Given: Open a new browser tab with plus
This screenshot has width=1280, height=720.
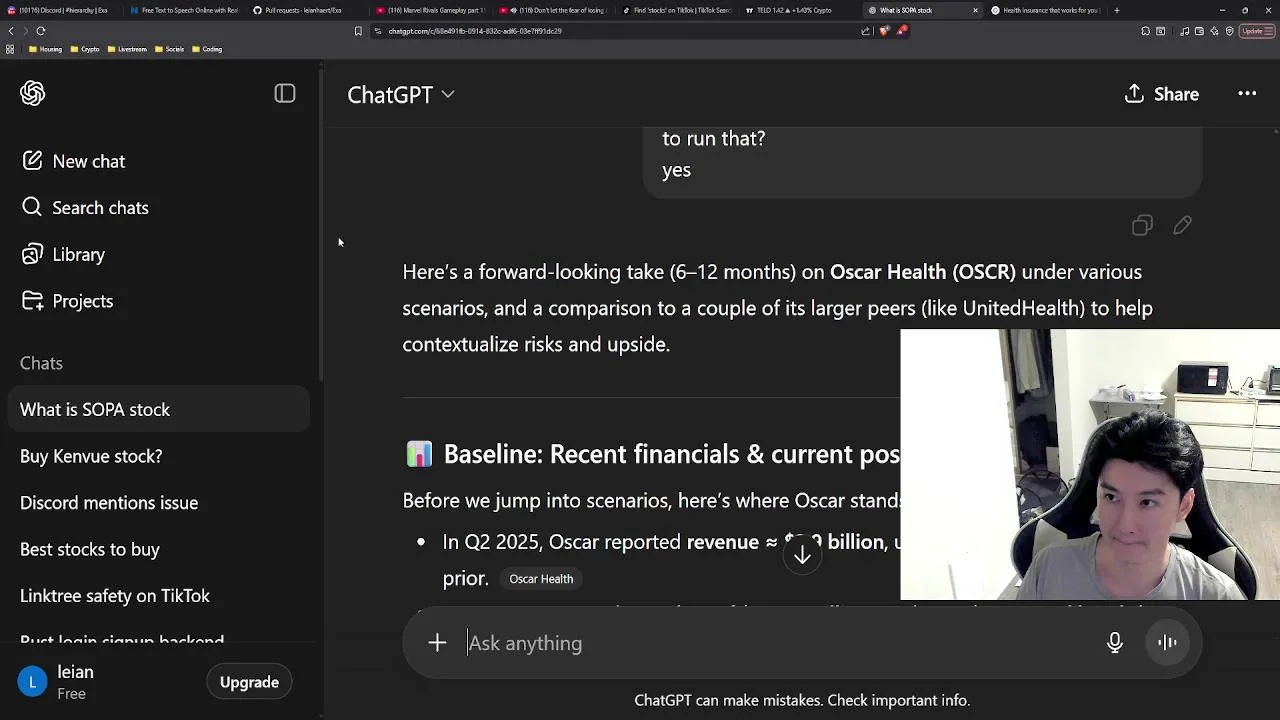Looking at the screenshot, I should [1116, 10].
